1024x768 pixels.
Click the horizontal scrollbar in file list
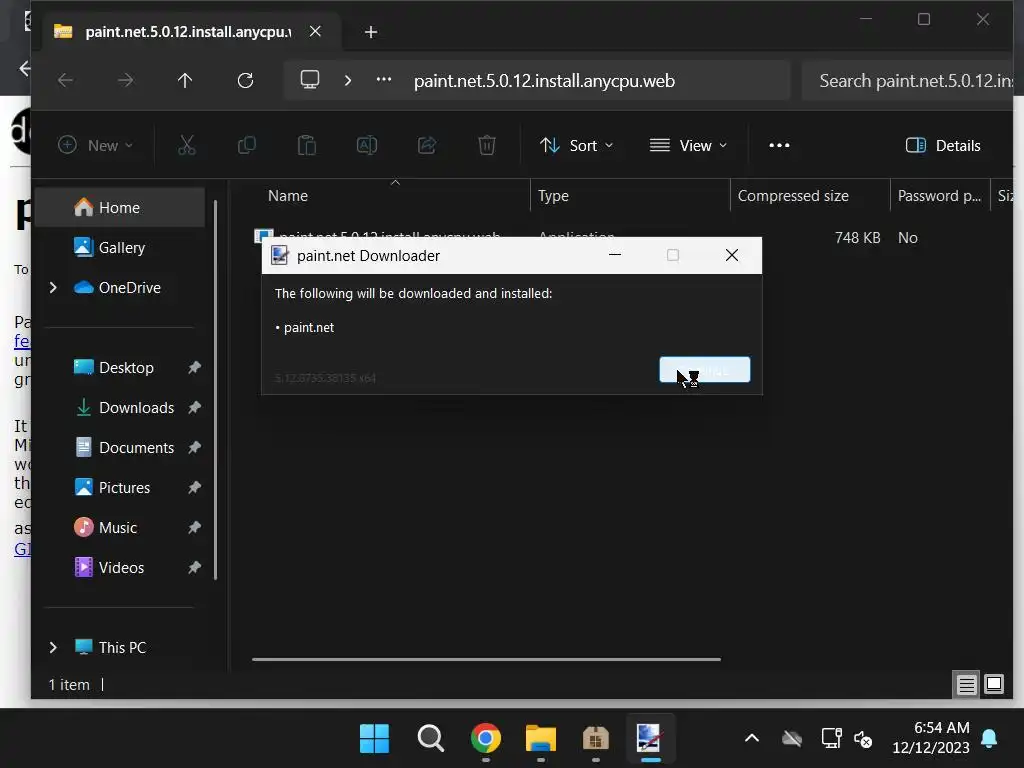coord(487,660)
